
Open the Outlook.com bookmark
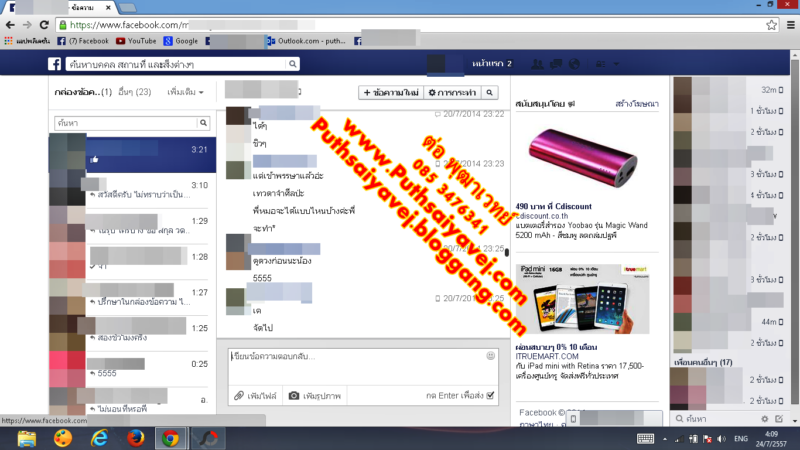point(306,41)
